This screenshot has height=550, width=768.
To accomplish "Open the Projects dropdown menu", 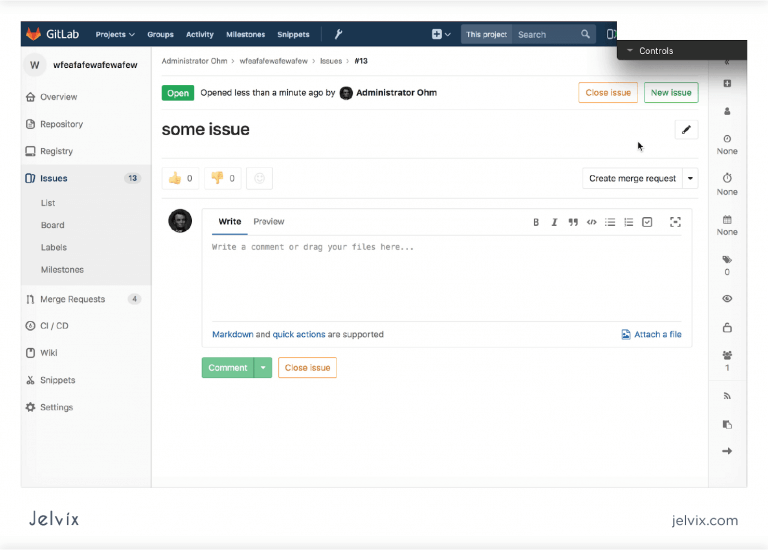I will (115, 34).
